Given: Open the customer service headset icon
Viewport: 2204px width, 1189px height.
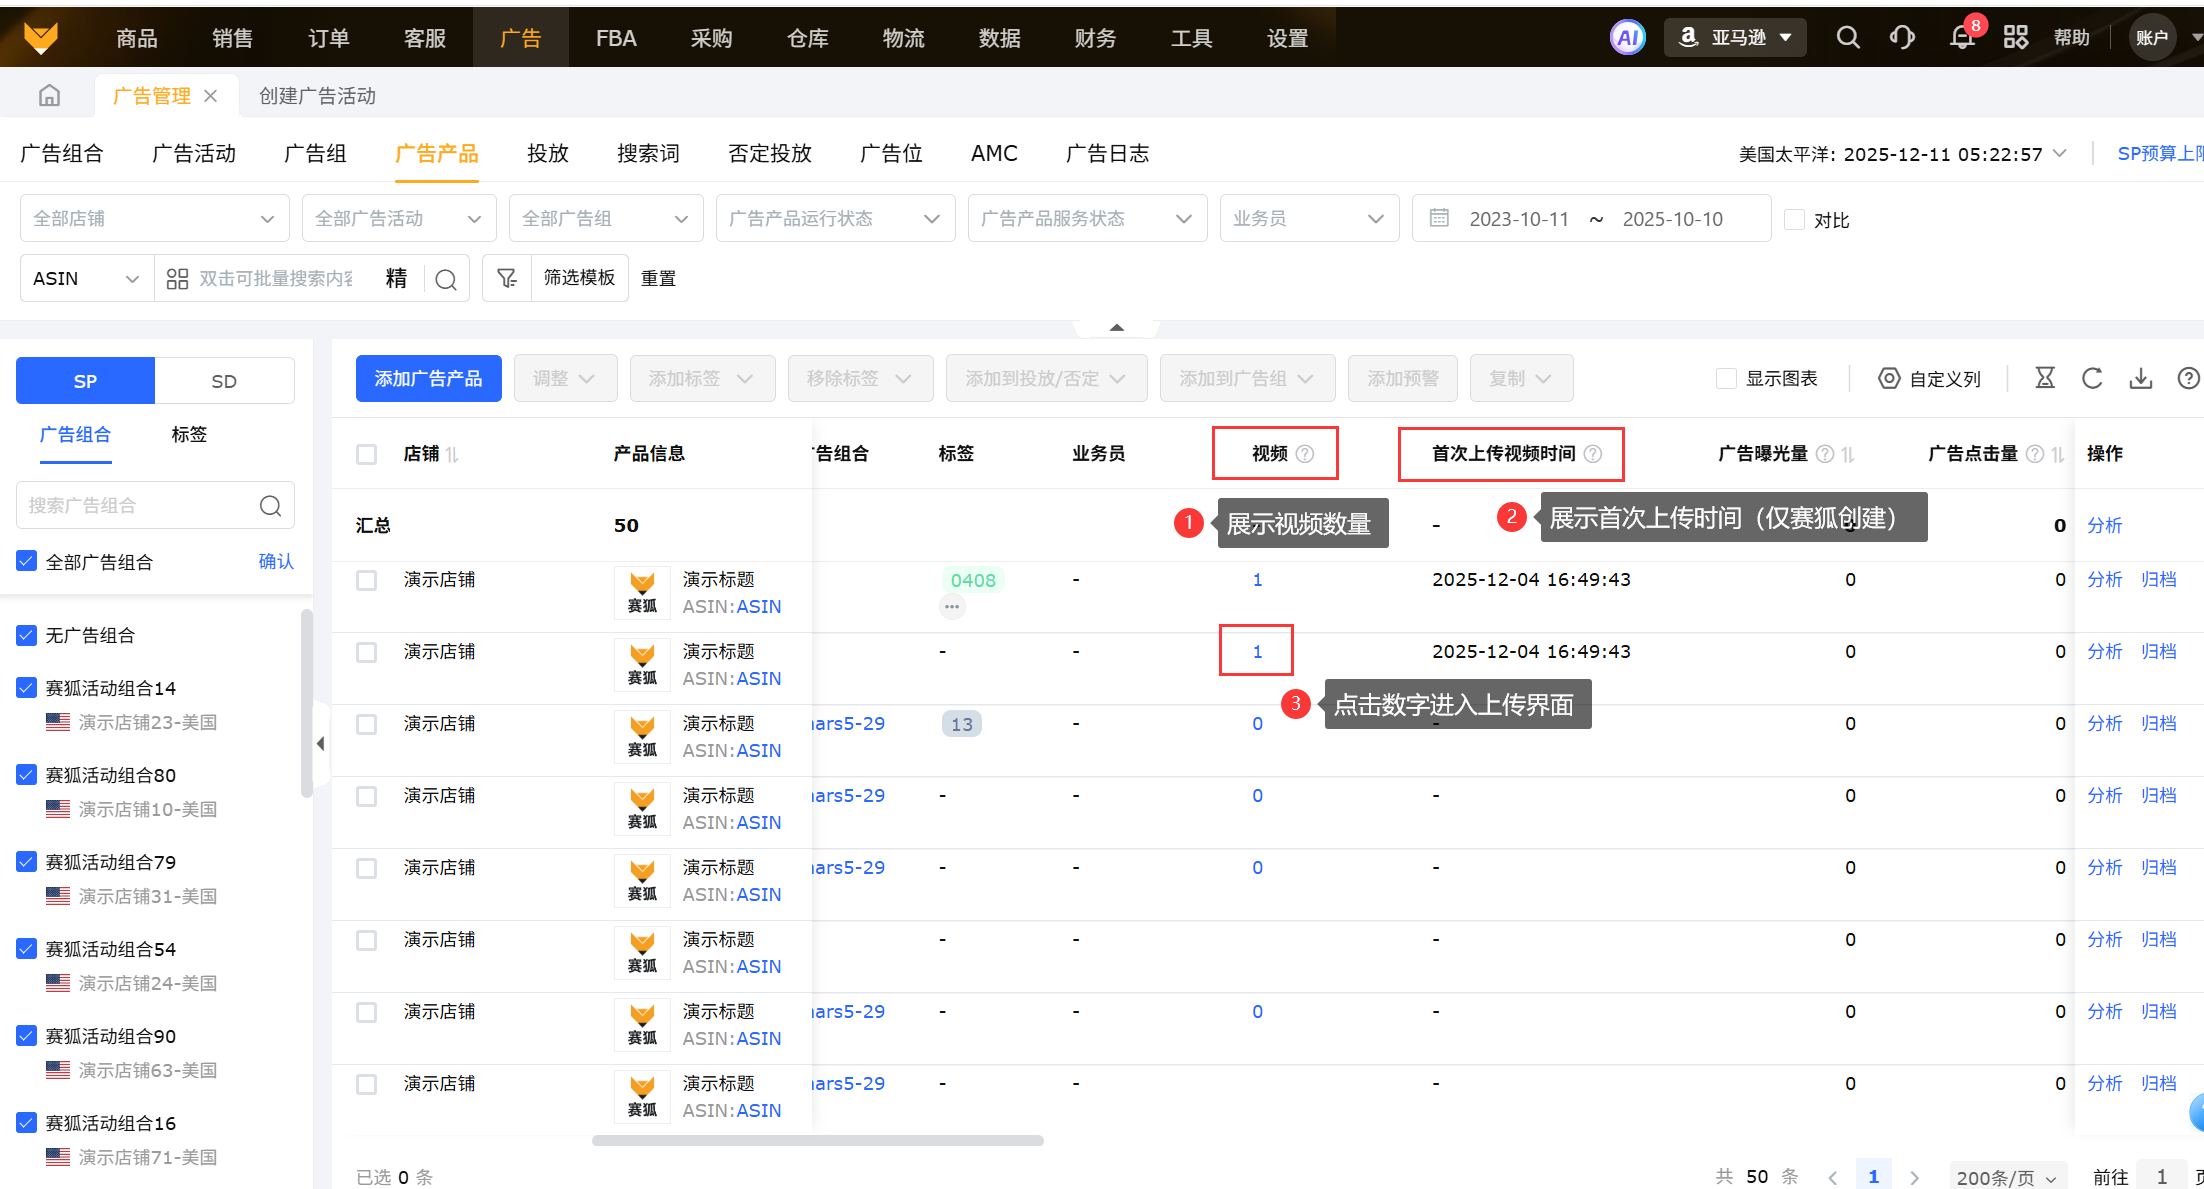Looking at the screenshot, I should pyautogui.click(x=1902, y=38).
